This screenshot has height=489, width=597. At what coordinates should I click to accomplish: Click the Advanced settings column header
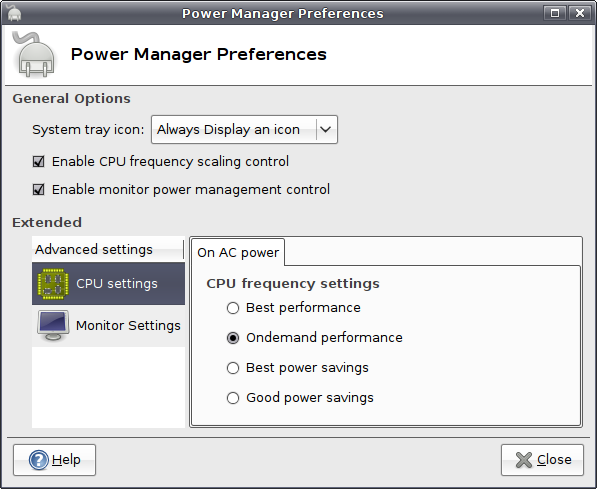[108, 249]
